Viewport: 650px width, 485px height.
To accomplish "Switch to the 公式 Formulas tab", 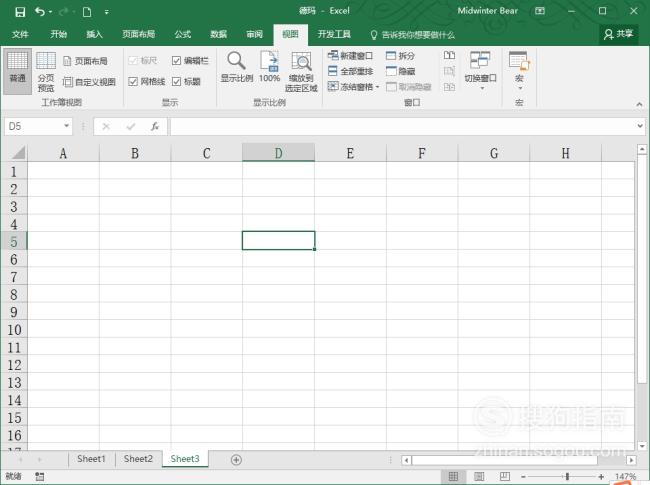I will 182,34.
